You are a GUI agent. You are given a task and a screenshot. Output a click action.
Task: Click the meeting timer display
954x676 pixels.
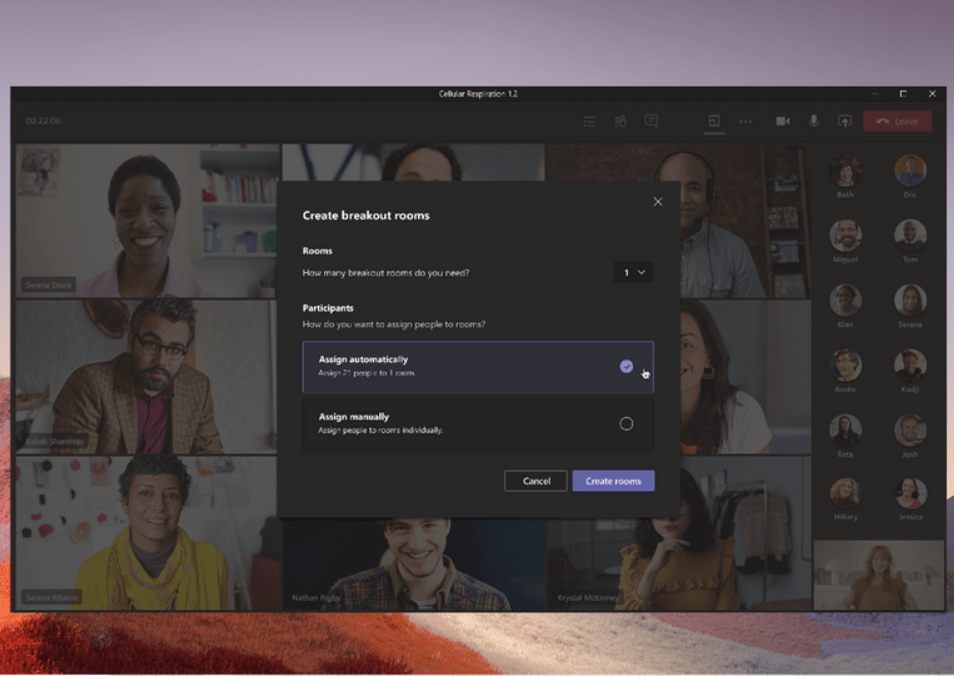42,121
